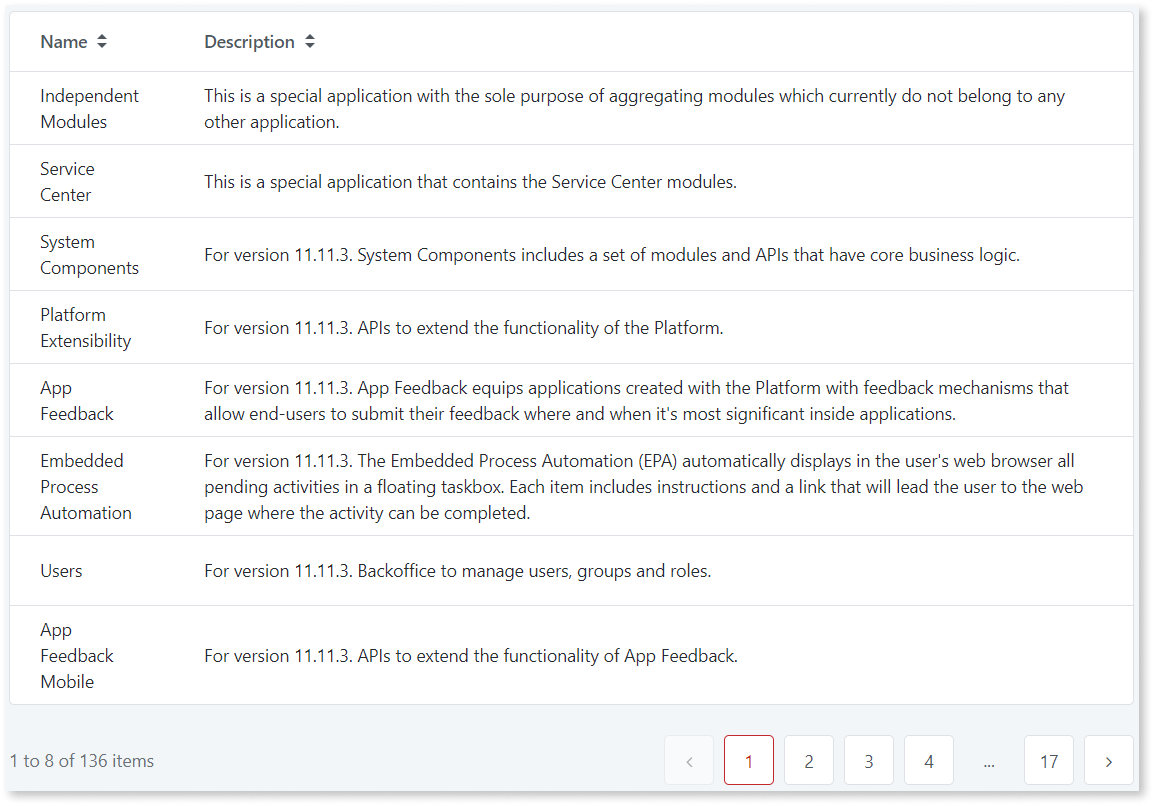Click the previous page chevron arrow
The height and width of the screenshot is (806, 1154).
689,760
